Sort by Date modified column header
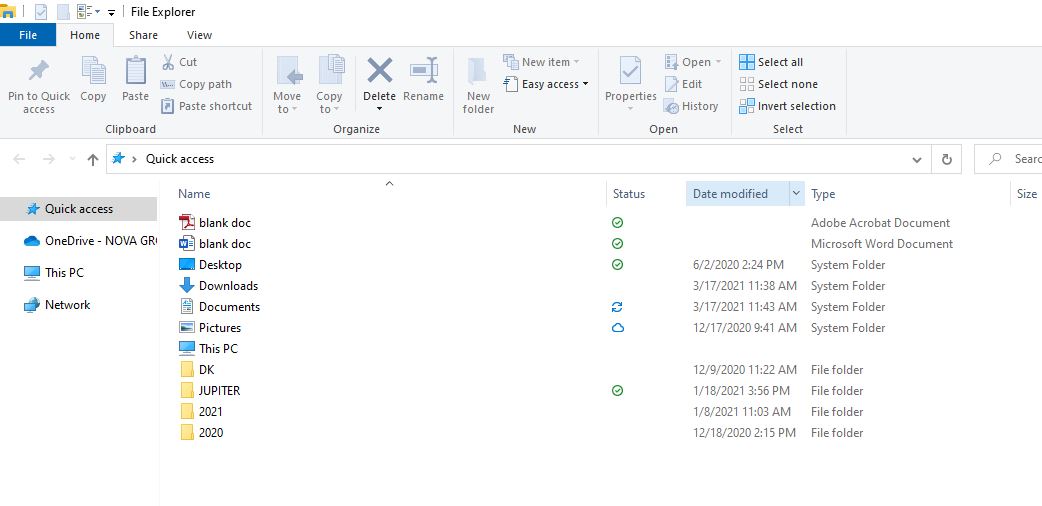The width and height of the screenshot is (1042, 506). point(738,193)
